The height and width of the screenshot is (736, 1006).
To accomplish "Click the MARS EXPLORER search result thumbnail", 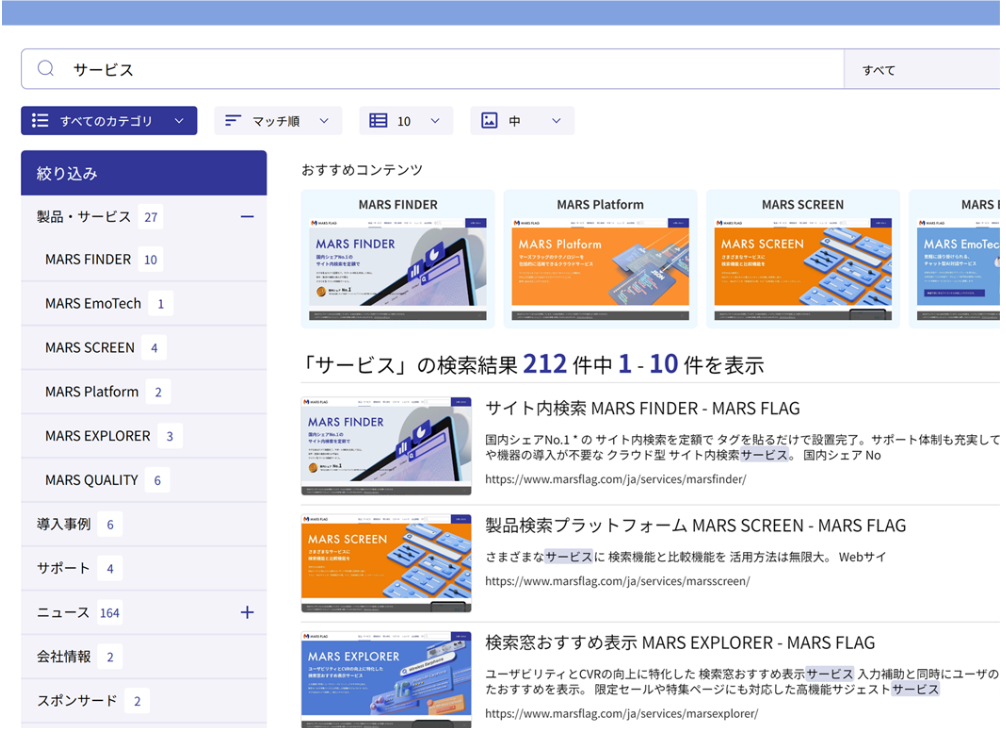I will (x=386, y=680).
